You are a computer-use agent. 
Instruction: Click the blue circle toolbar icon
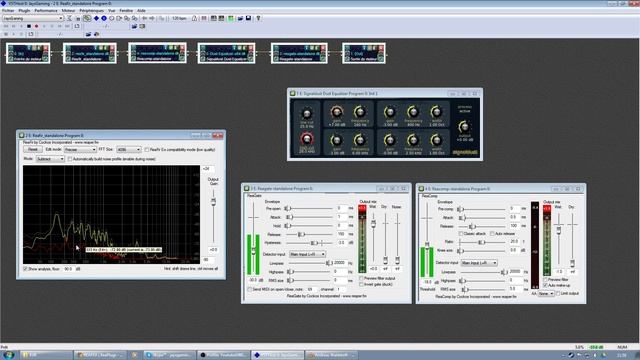click(x=104, y=18)
